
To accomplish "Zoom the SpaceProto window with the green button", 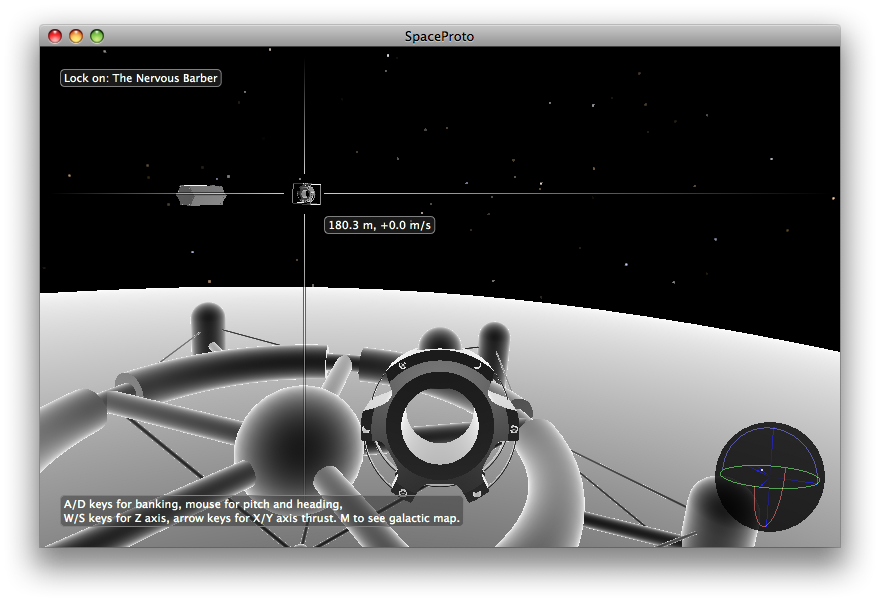I will point(97,36).
